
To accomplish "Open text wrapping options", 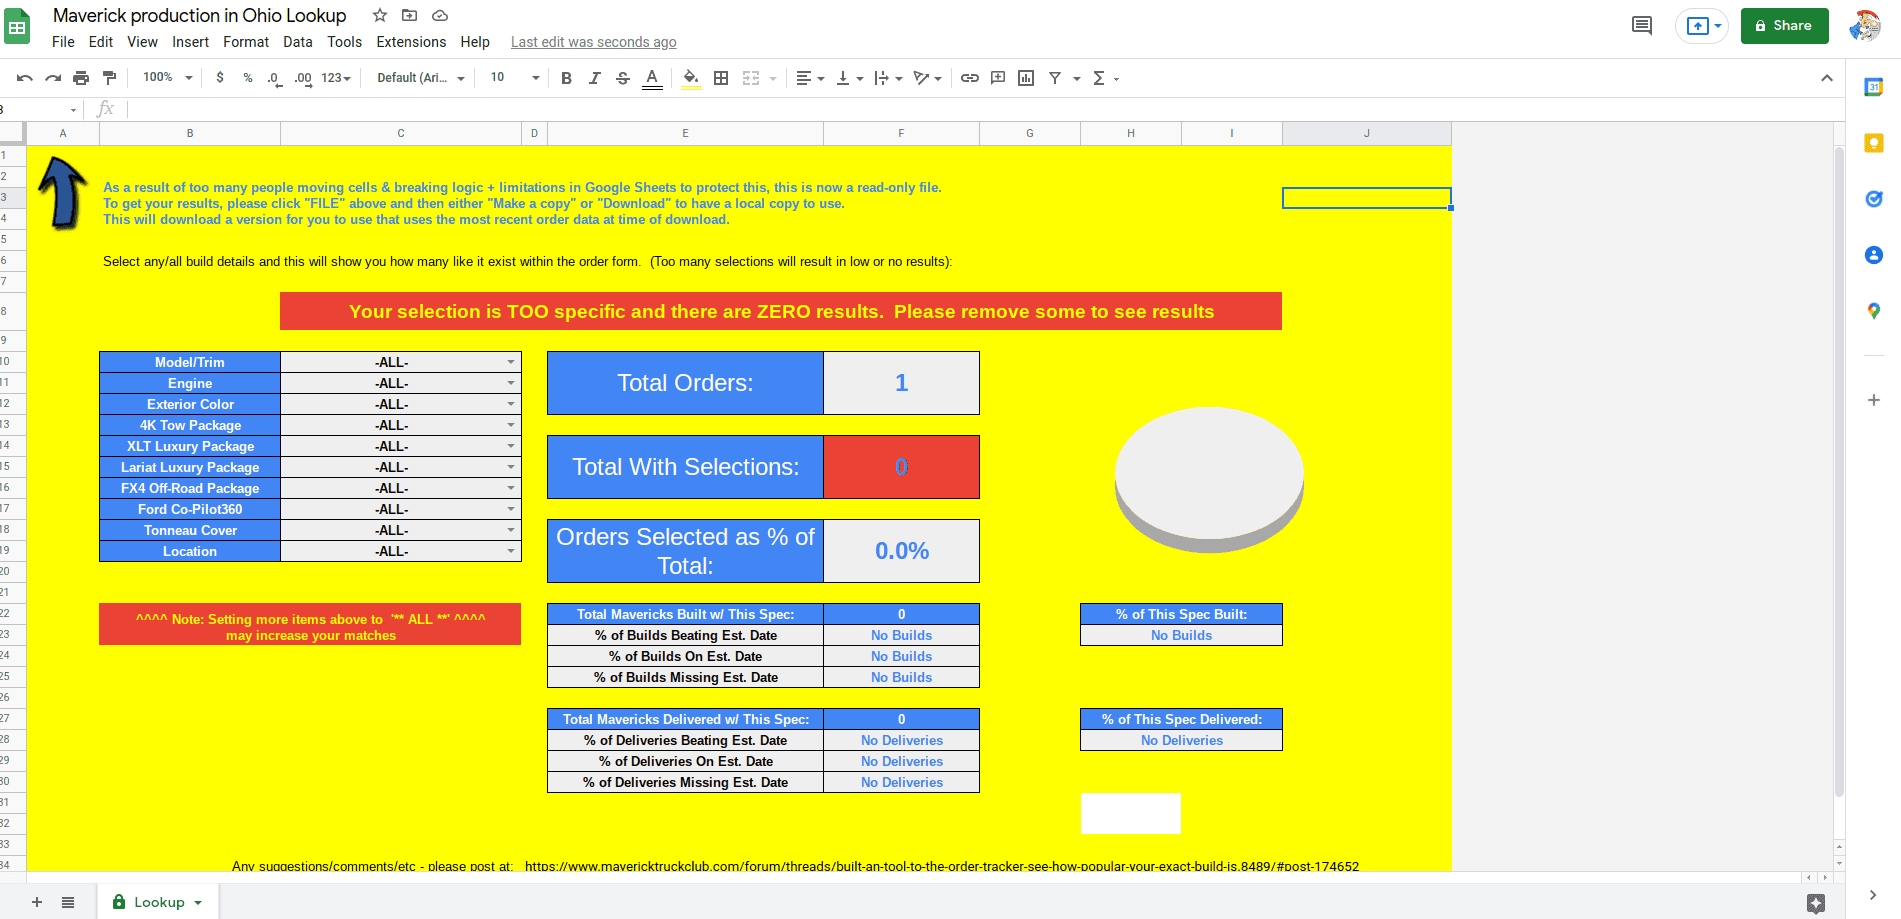I will tap(888, 78).
